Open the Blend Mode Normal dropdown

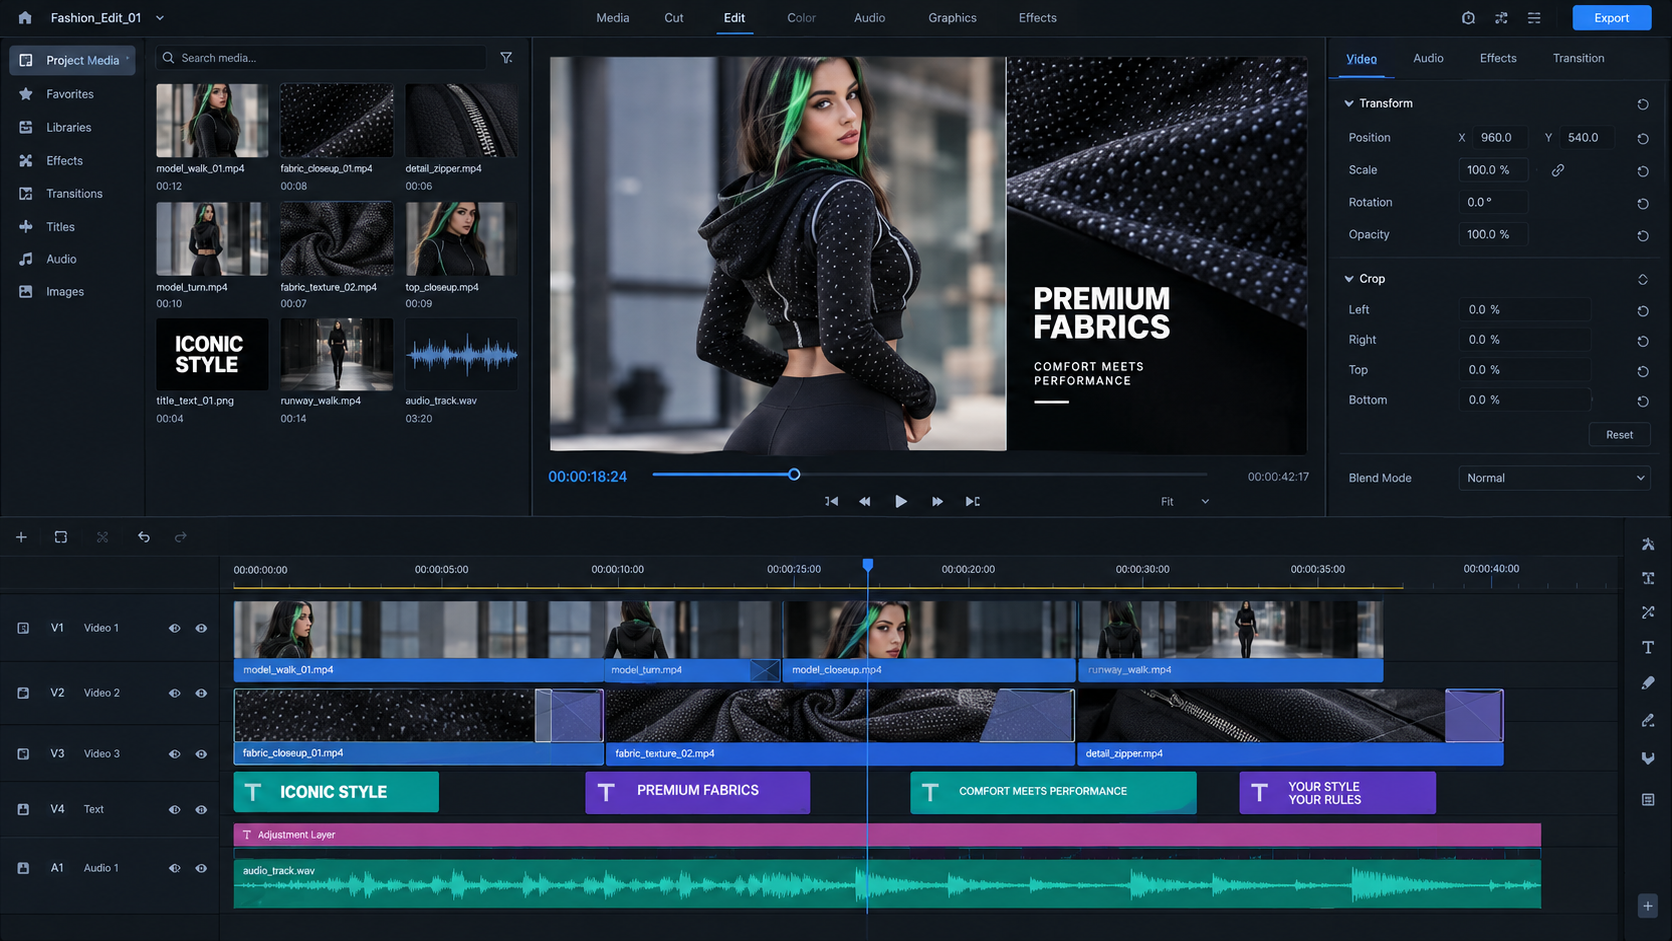(1554, 478)
